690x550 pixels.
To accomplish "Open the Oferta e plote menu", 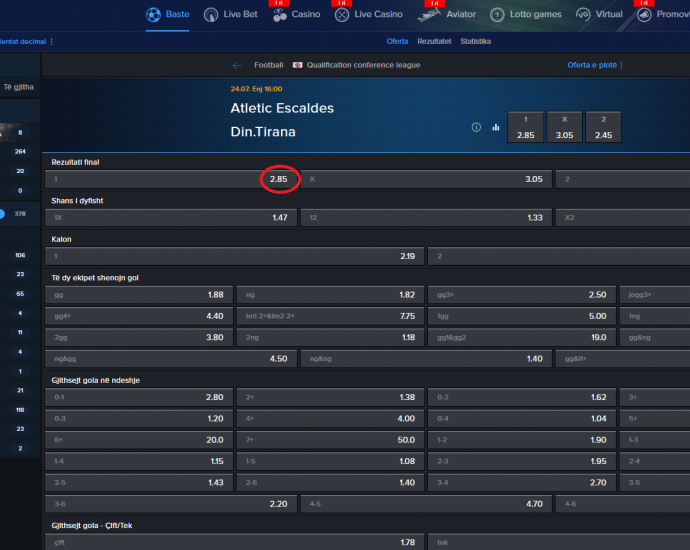I will coord(595,65).
